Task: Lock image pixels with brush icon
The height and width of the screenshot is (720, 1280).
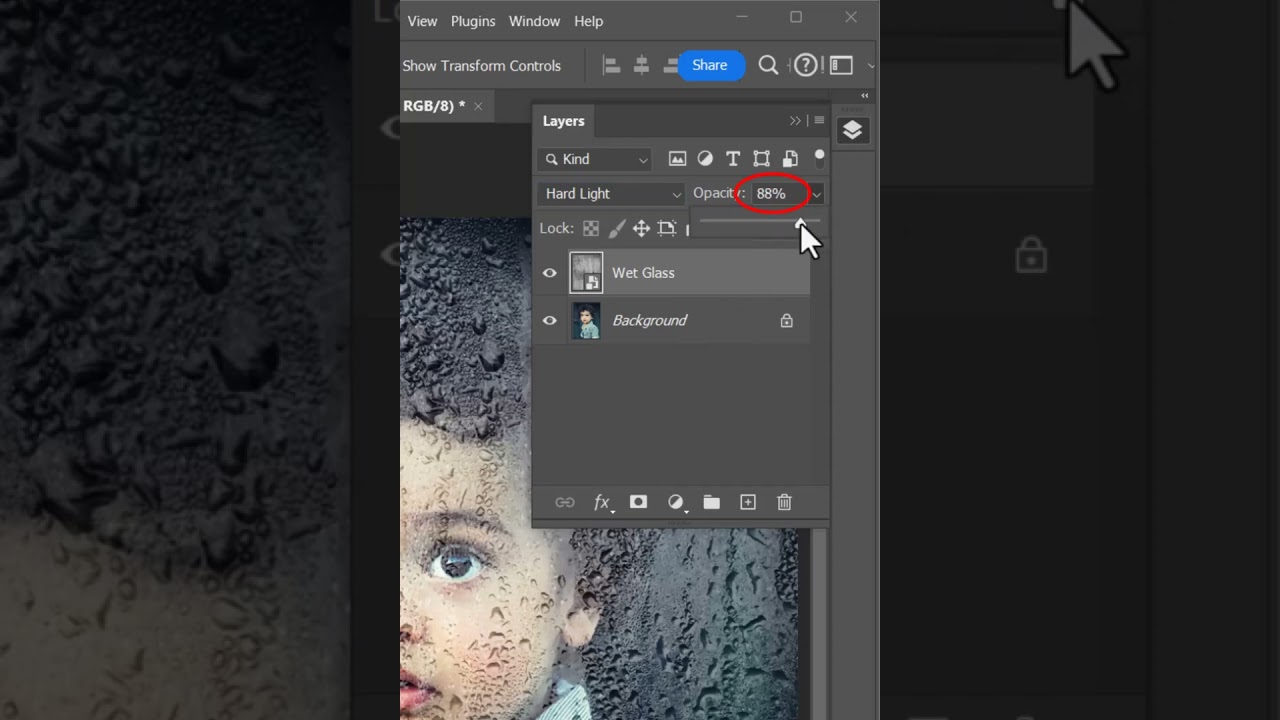Action: pyautogui.click(x=616, y=228)
